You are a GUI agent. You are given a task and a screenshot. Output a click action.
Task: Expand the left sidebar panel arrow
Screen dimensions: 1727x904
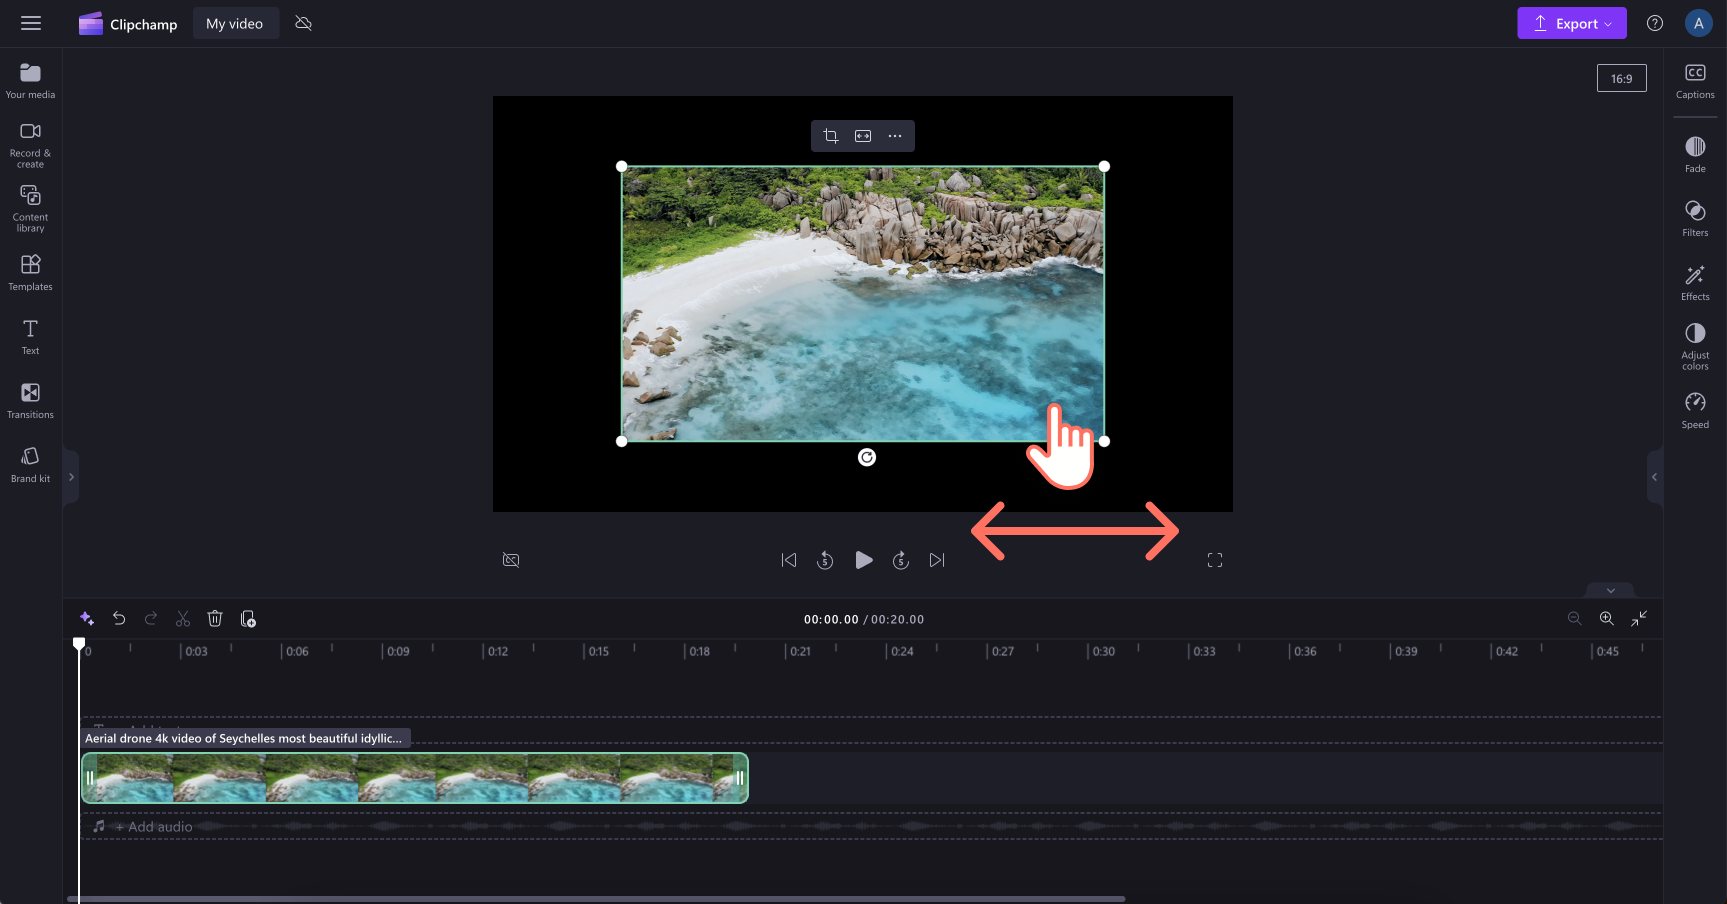(x=71, y=477)
